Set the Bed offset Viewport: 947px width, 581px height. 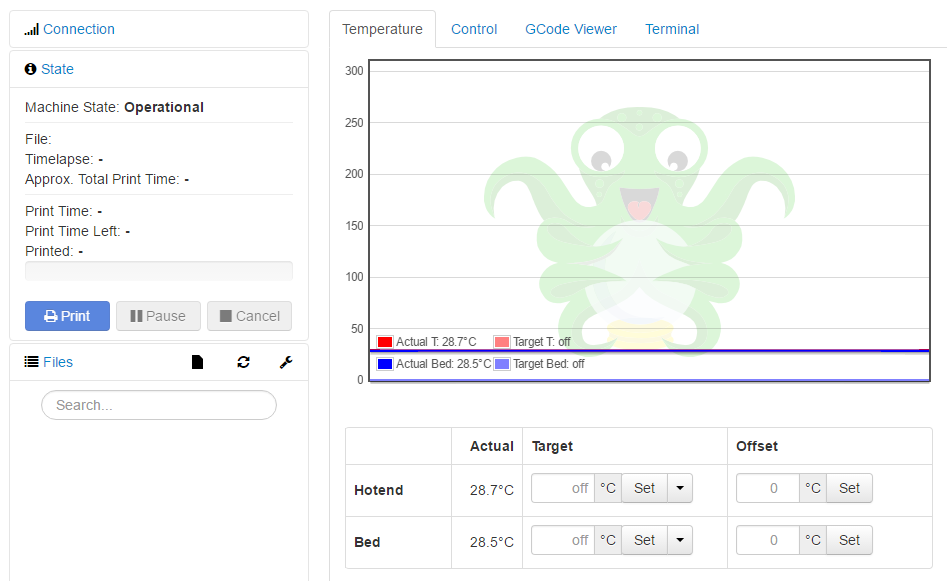tap(849, 540)
